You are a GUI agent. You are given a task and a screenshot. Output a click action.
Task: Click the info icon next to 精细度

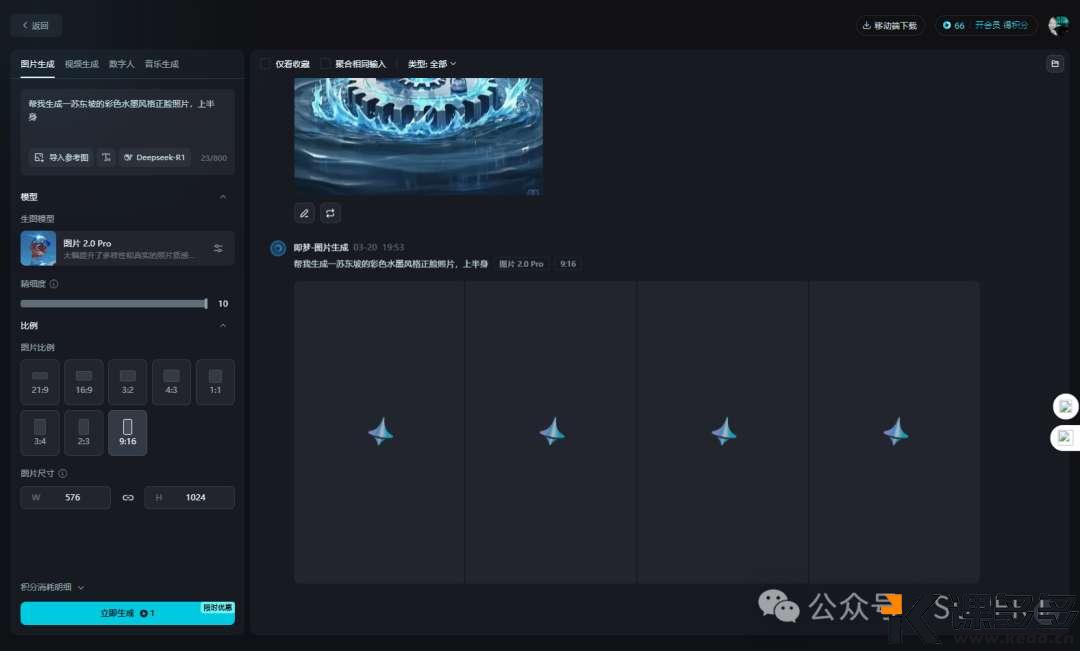pos(54,284)
